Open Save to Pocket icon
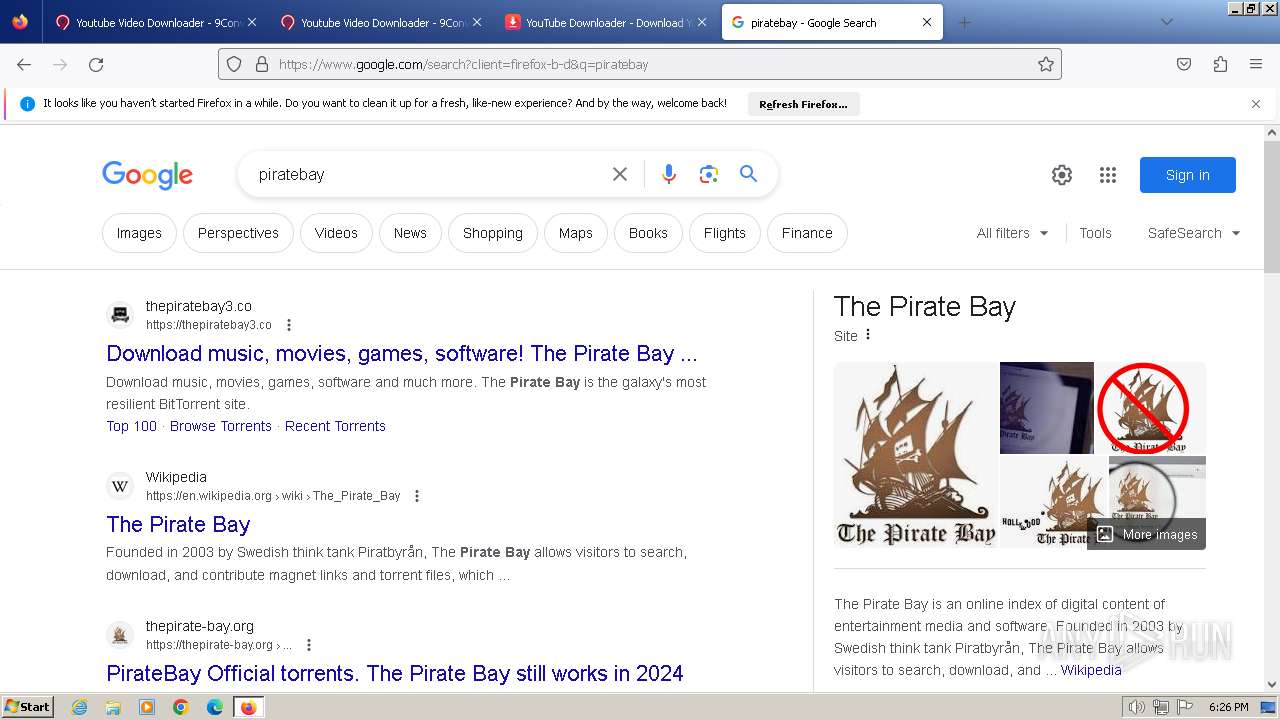 point(1184,64)
